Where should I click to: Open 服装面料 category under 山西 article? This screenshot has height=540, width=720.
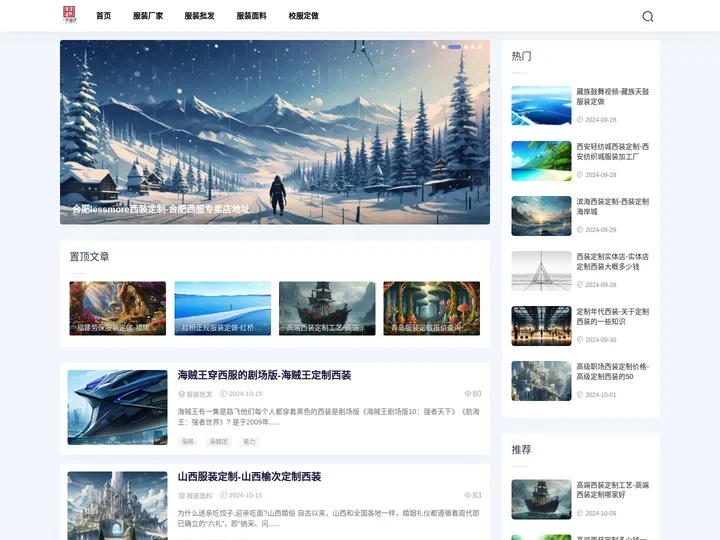199,495
